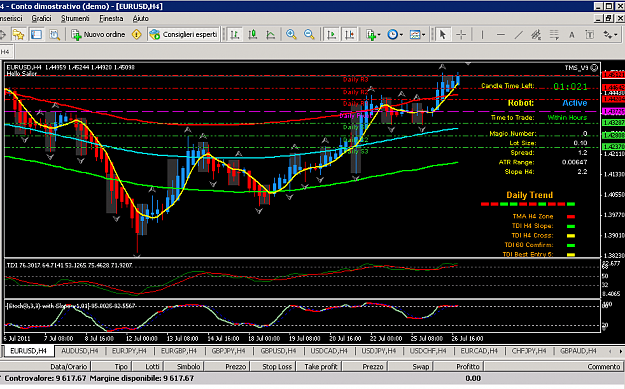The height and width of the screenshot is (389, 625).
Task: Select the text tool (A)
Action: point(572,35)
